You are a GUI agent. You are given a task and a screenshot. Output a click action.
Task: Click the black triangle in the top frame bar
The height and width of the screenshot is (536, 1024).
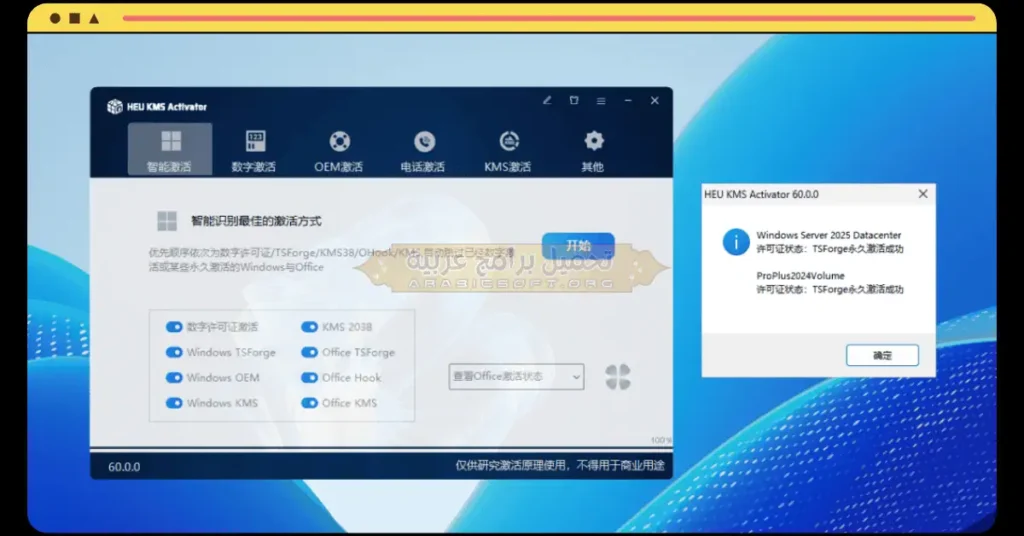tap(94, 18)
